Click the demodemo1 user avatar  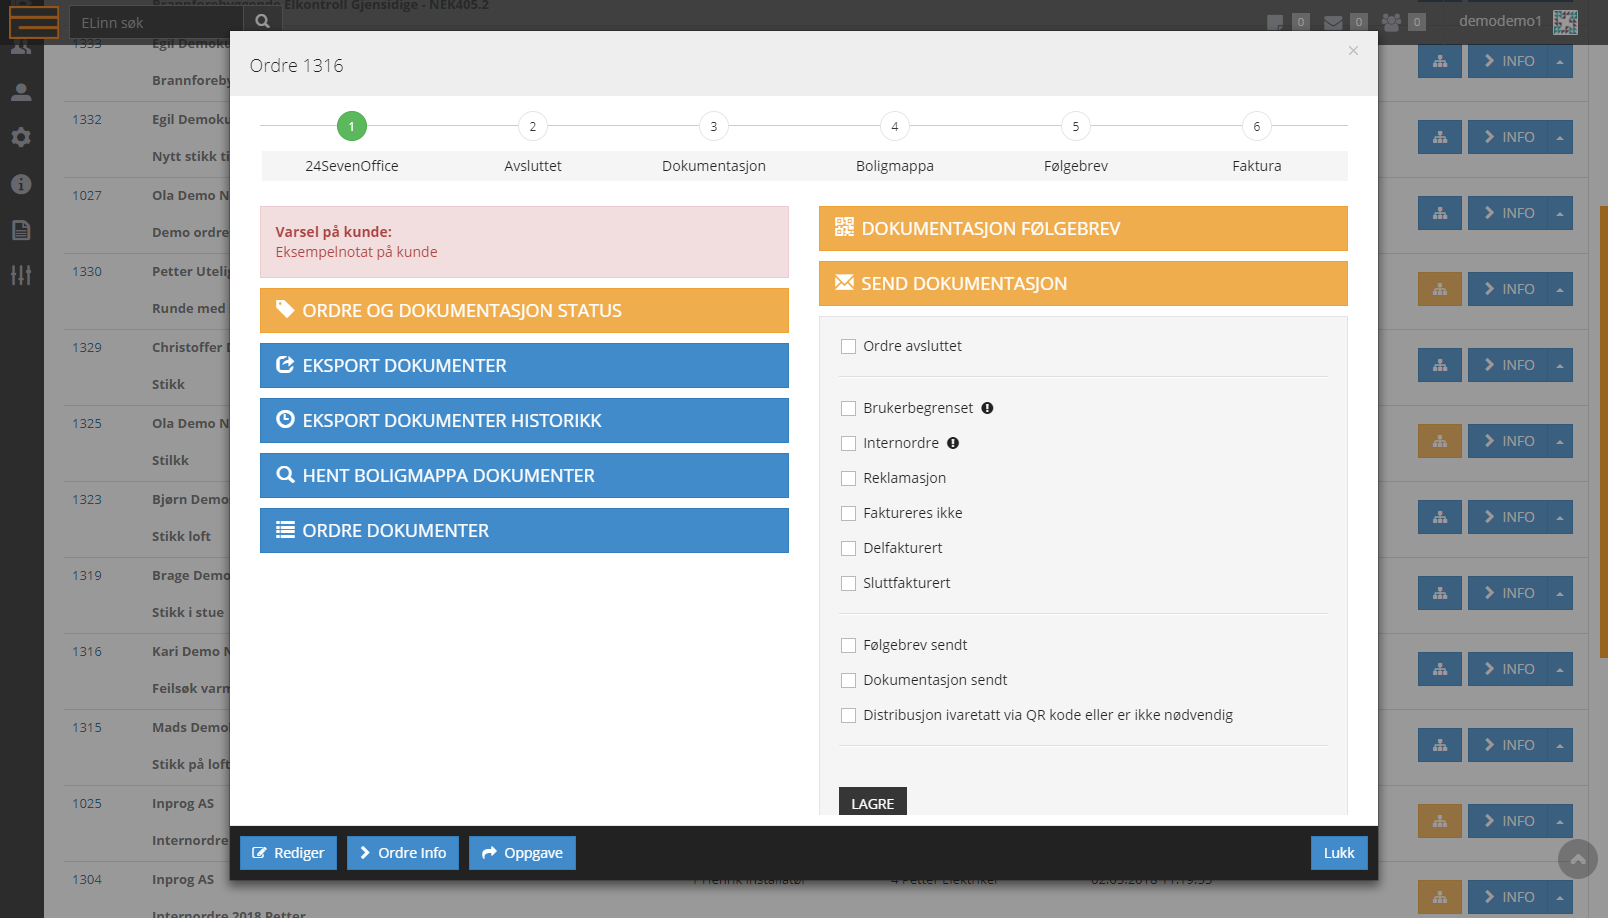tap(1565, 22)
